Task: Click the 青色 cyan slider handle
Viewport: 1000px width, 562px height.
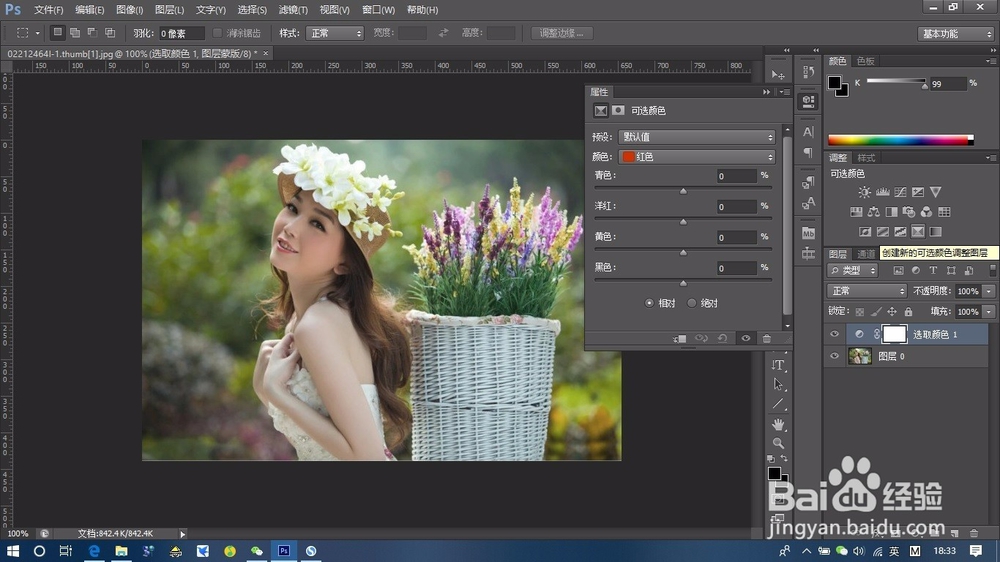Action: coord(684,190)
